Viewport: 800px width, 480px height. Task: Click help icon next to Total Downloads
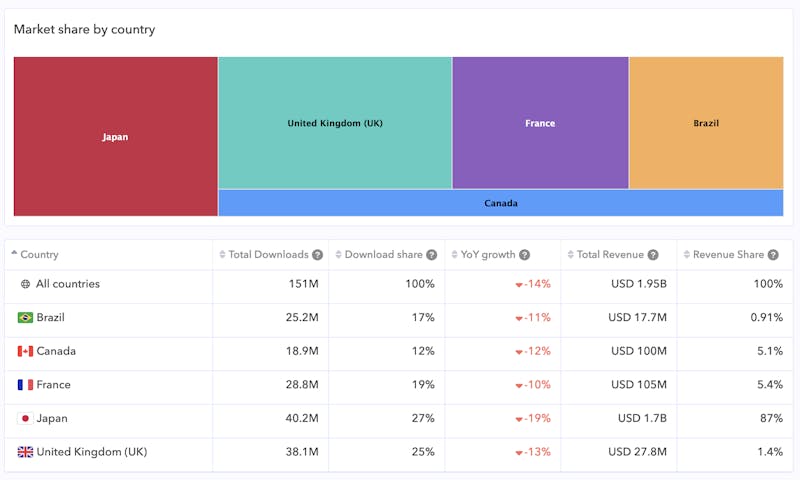pos(317,255)
